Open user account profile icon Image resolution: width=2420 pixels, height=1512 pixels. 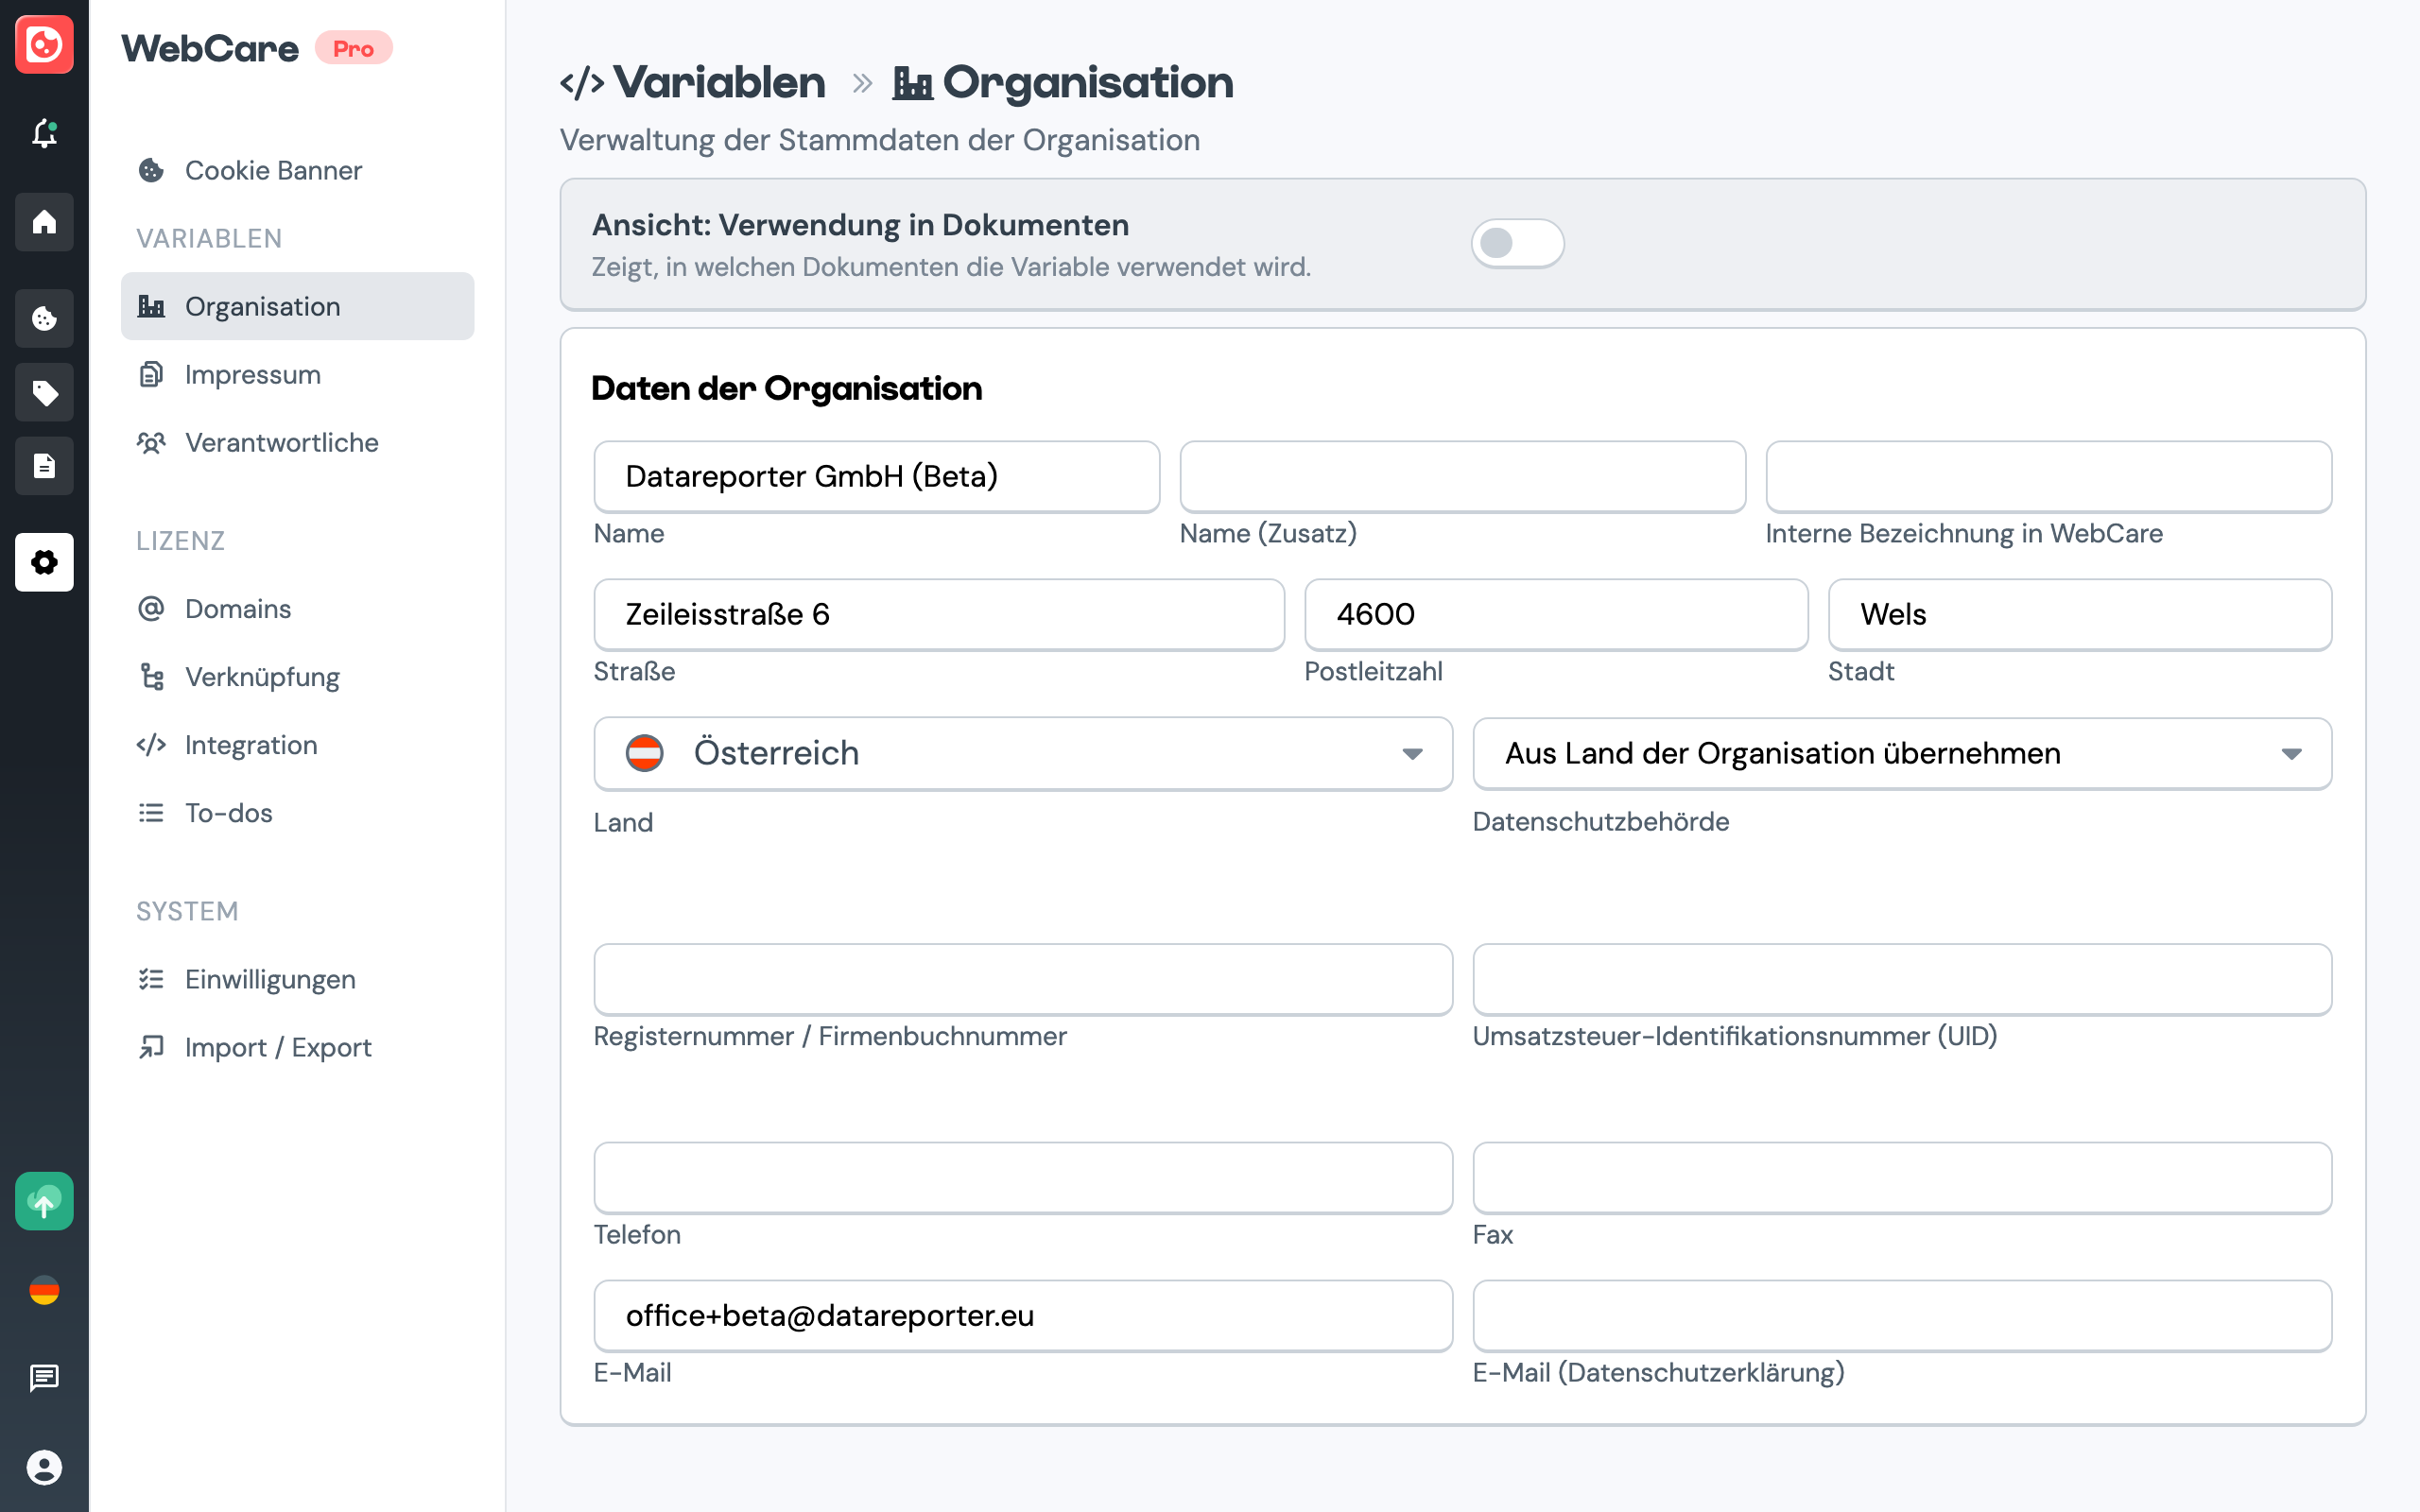(44, 1467)
